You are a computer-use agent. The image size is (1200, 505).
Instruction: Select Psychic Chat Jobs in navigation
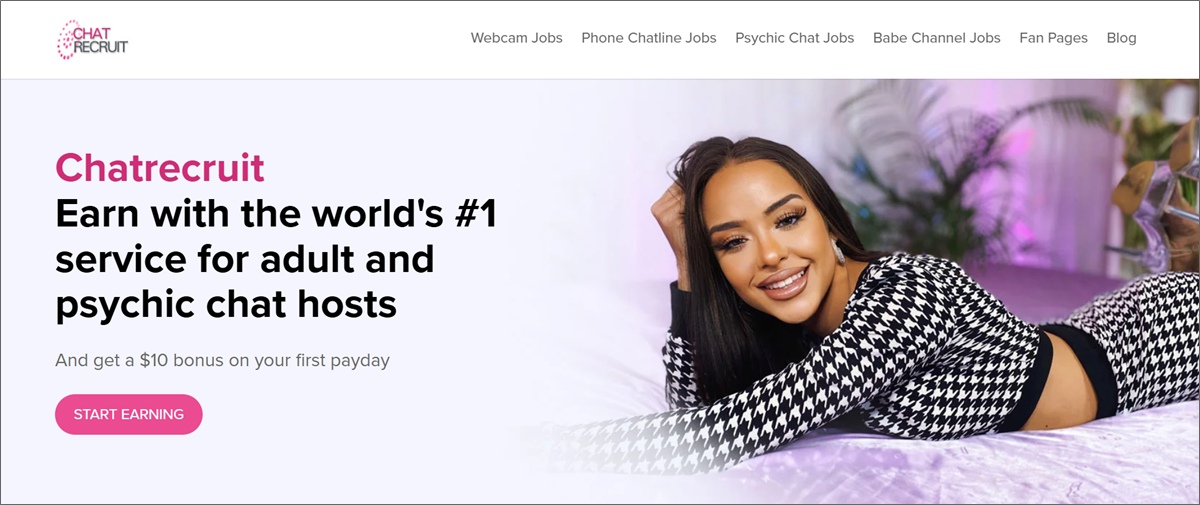(x=795, y=38)
